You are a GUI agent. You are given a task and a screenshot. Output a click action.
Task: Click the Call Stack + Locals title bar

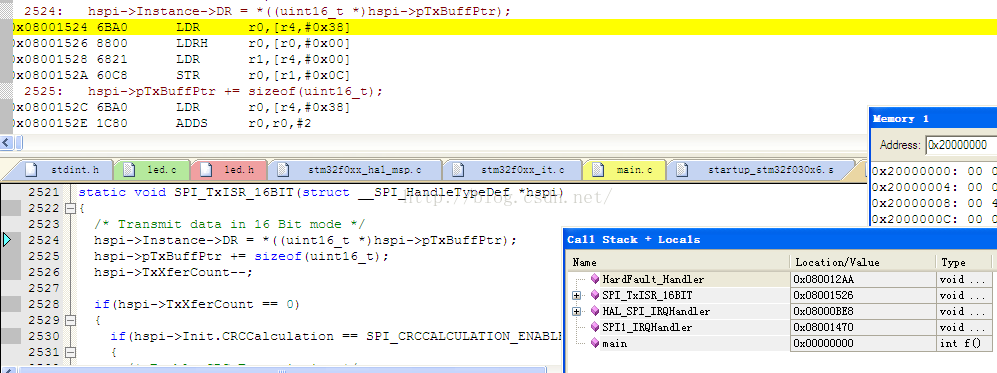point(780,240)
